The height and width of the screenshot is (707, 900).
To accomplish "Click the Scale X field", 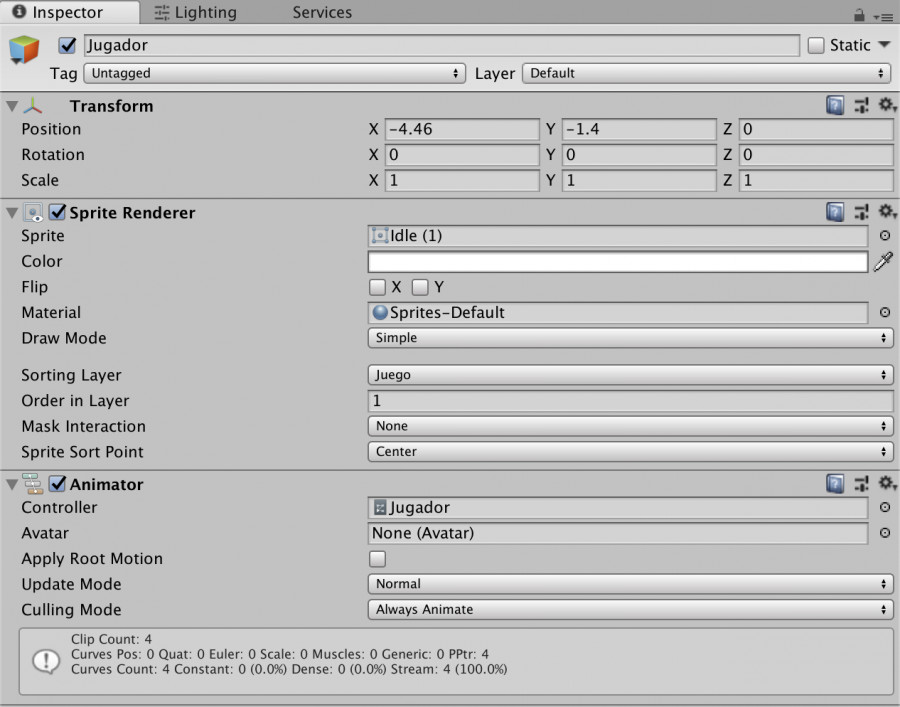I will pos(462,180).
